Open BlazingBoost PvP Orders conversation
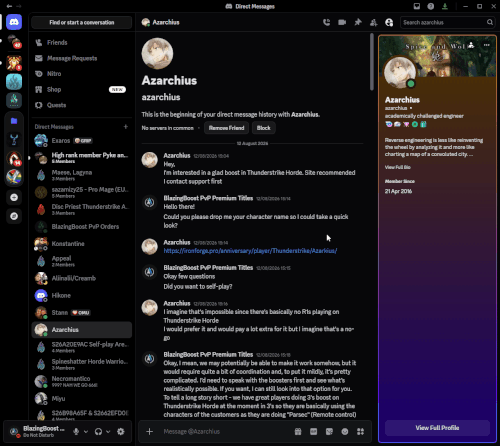The width and height of the screenshot is (500, 446). point(82,226)
